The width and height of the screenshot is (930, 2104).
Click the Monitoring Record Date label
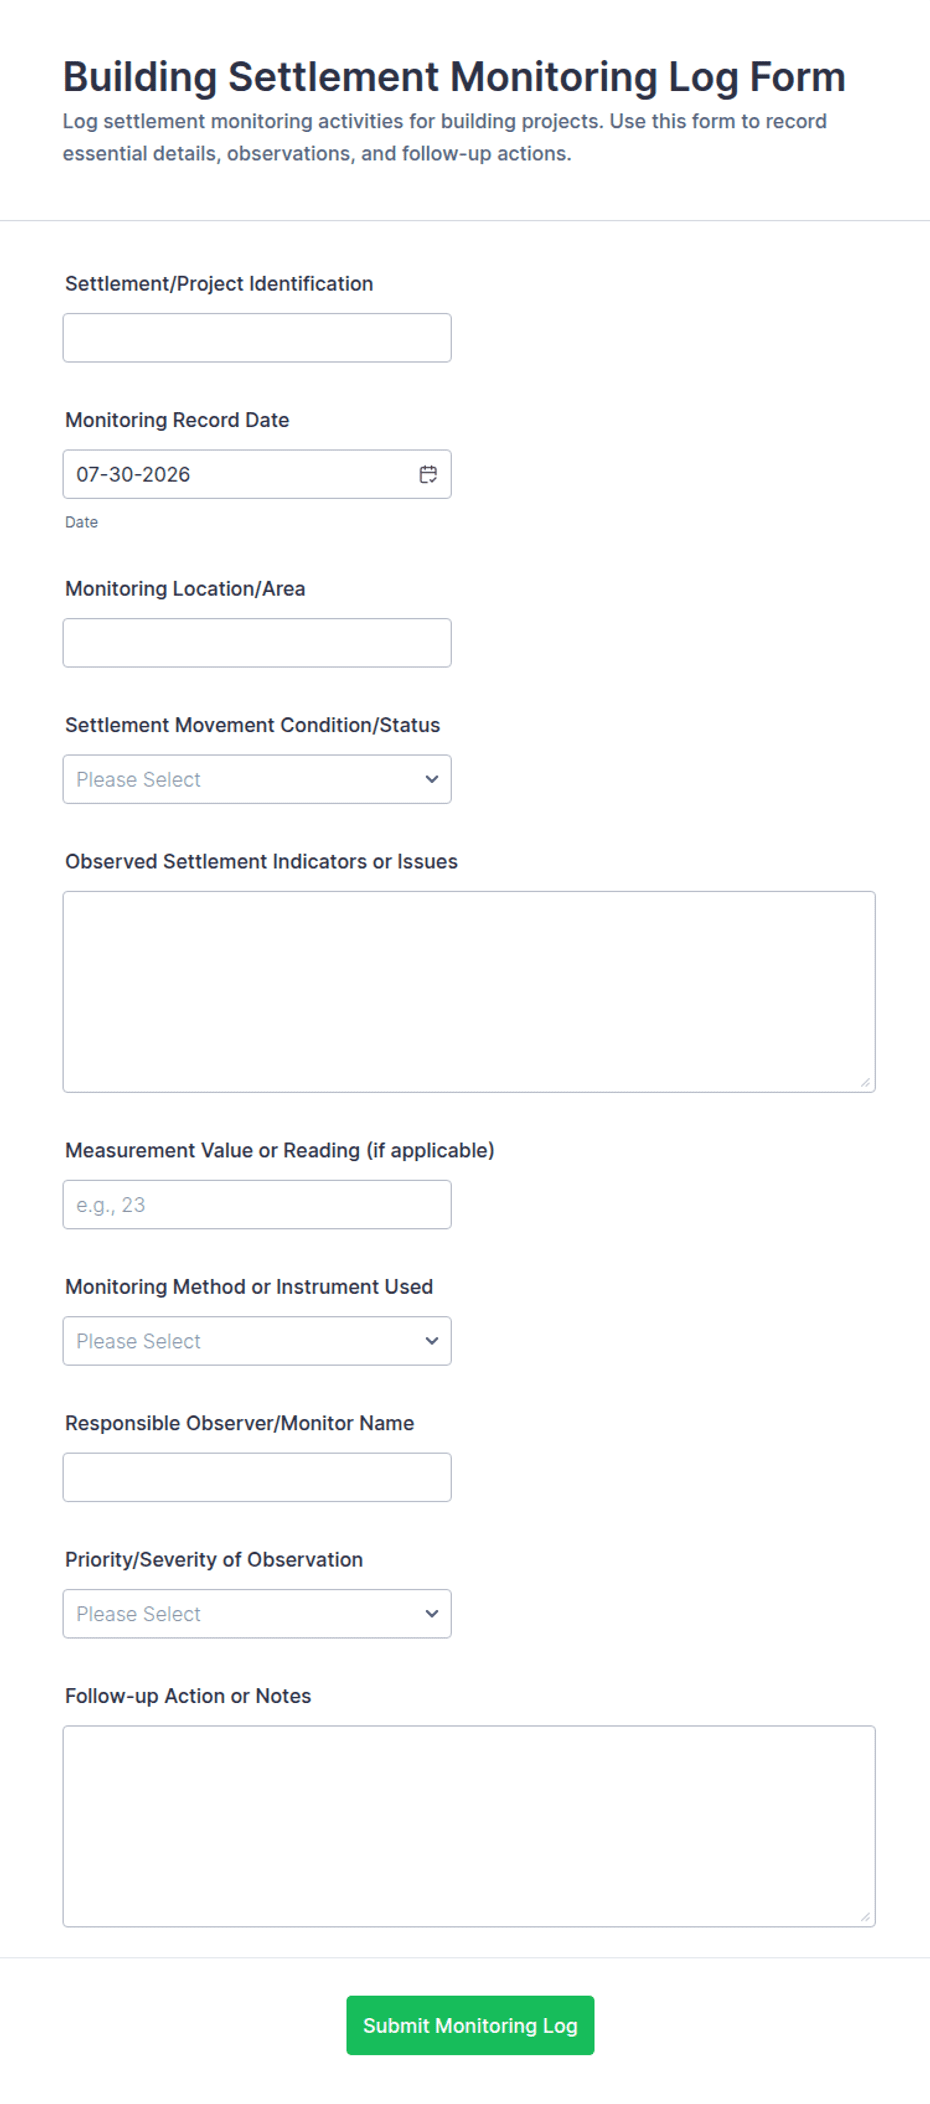point(177,420)
